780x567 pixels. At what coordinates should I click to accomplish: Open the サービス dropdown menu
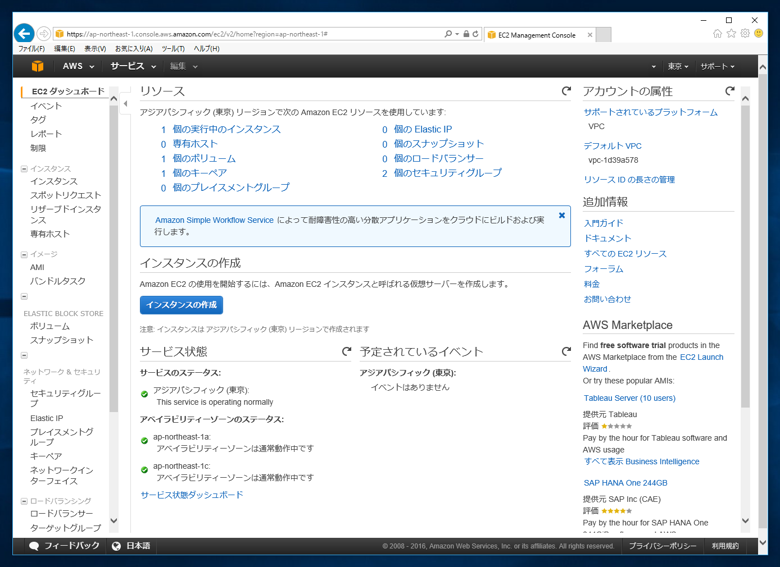point(133,66)
